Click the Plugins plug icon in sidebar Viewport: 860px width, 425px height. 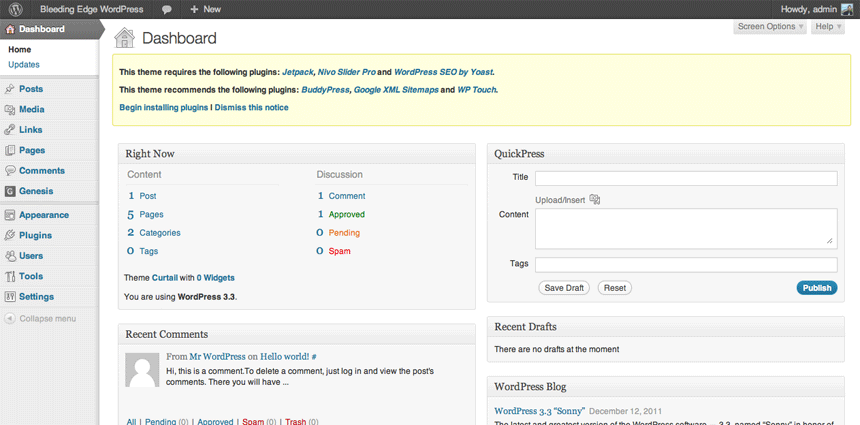tap(9, 235)
